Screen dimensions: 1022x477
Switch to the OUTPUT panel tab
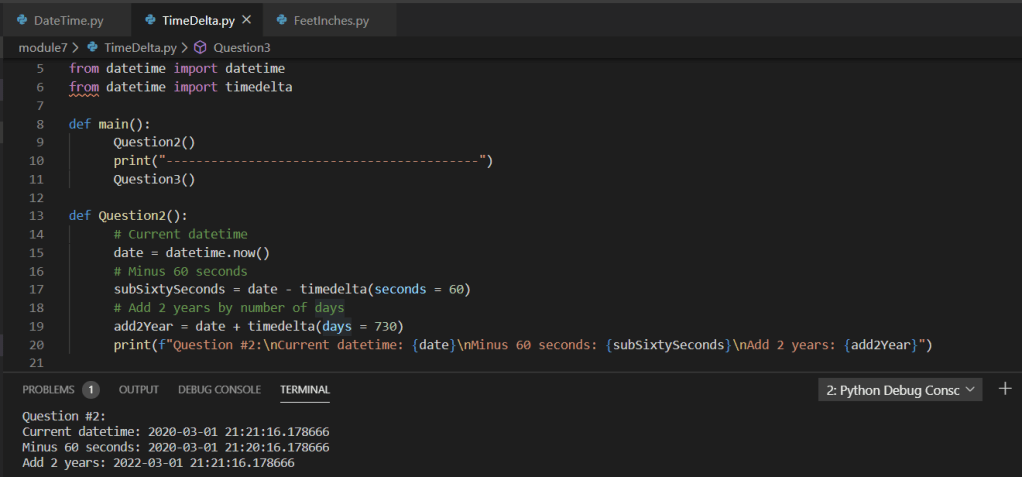point(139,390)
